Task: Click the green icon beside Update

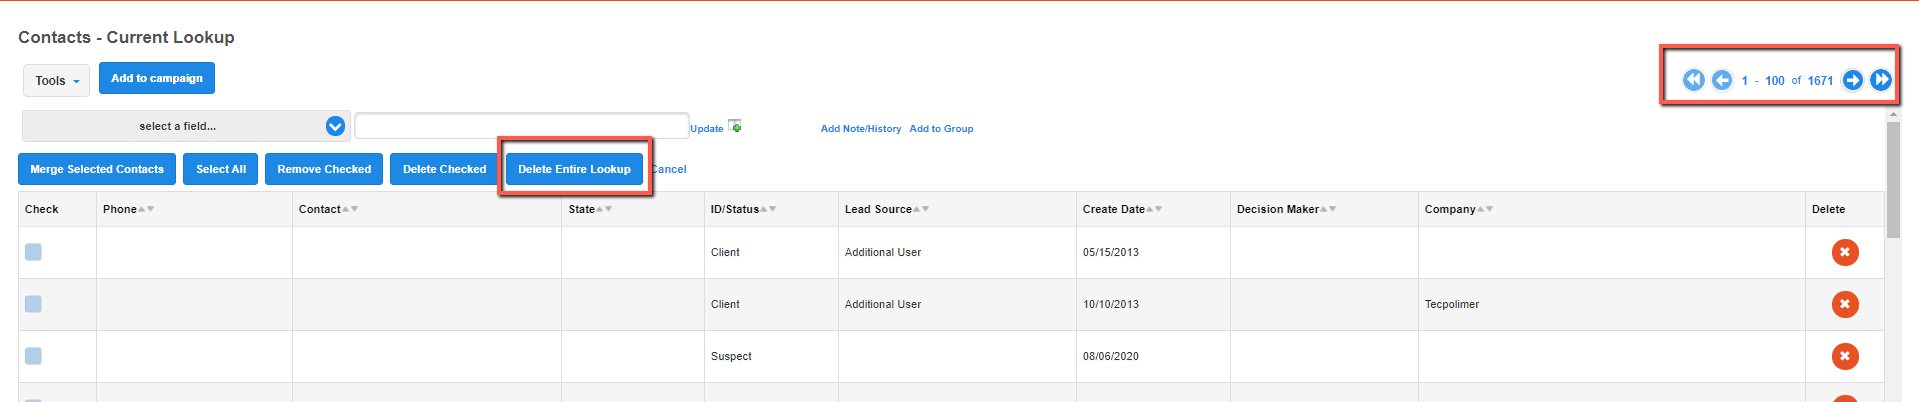Action: tap(735, 126)
